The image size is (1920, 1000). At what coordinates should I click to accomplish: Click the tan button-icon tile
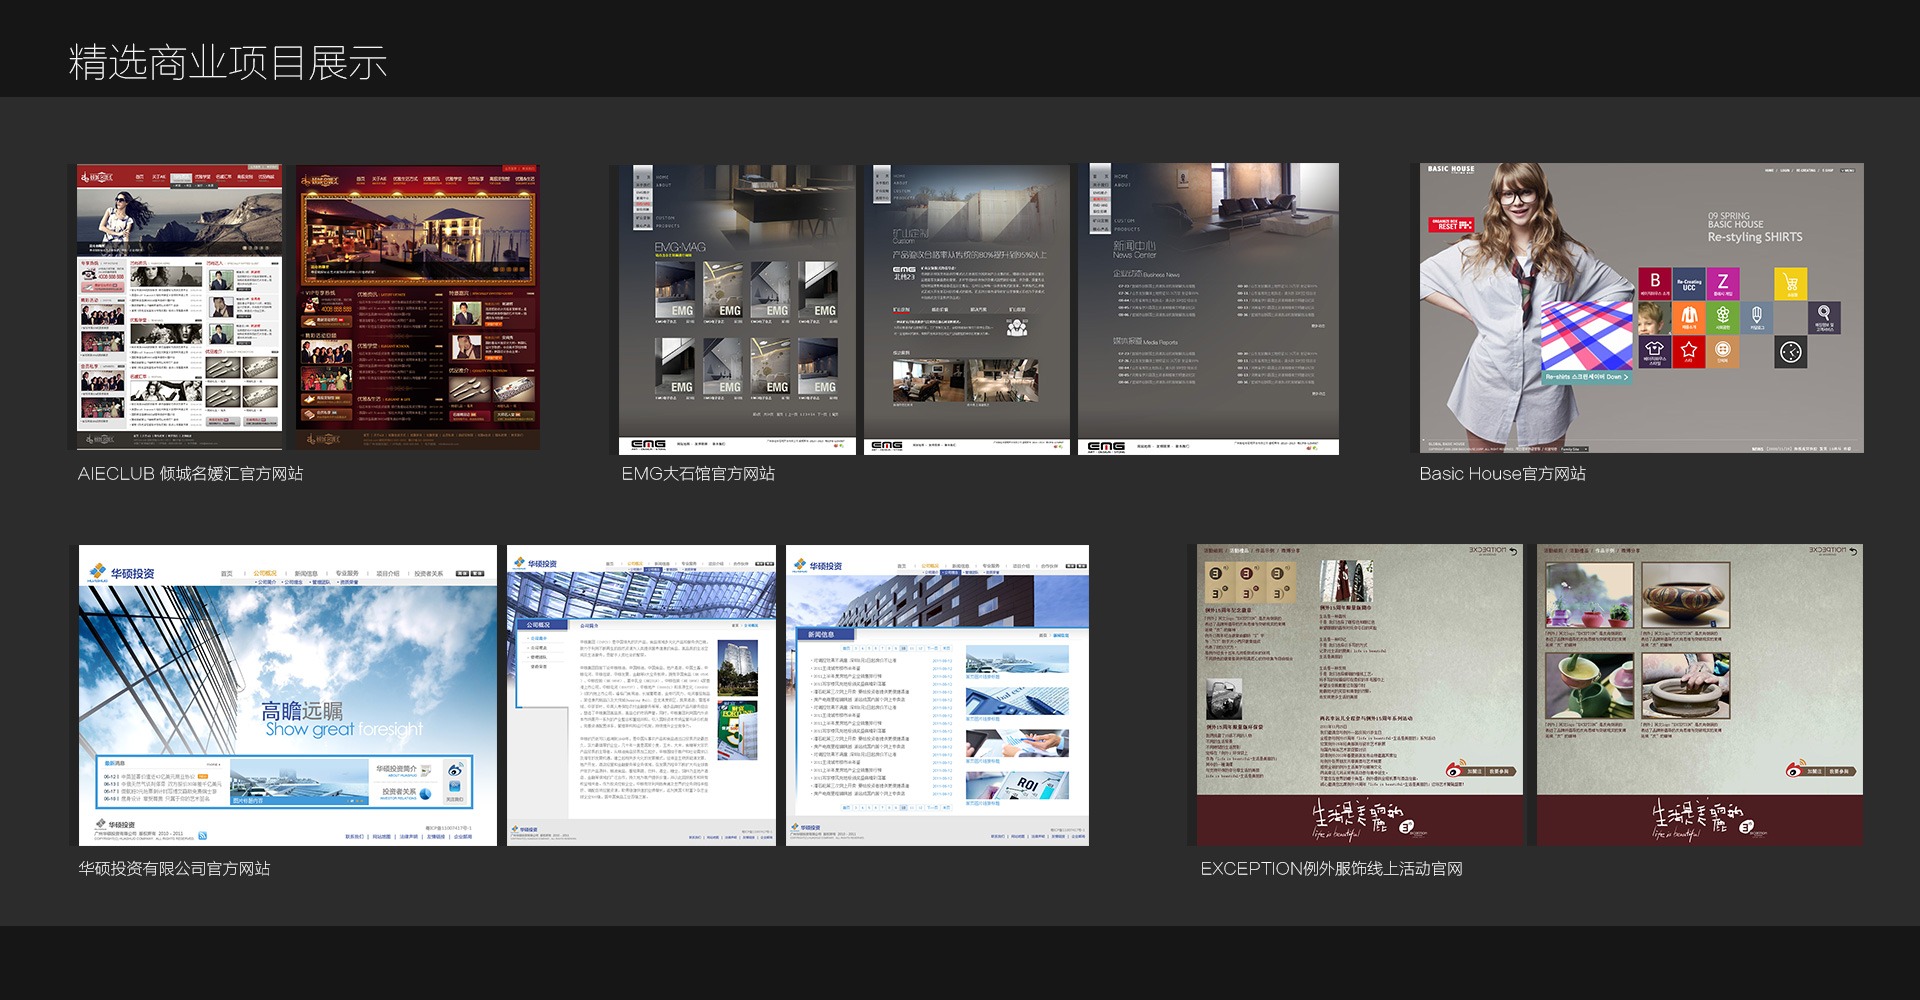click(1723, 352)
